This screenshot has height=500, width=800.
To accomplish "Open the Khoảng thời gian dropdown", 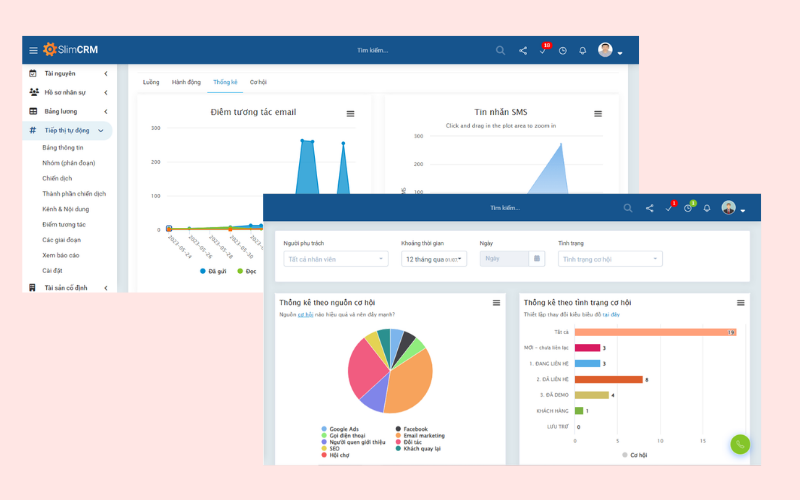I will tap(435, 259).
